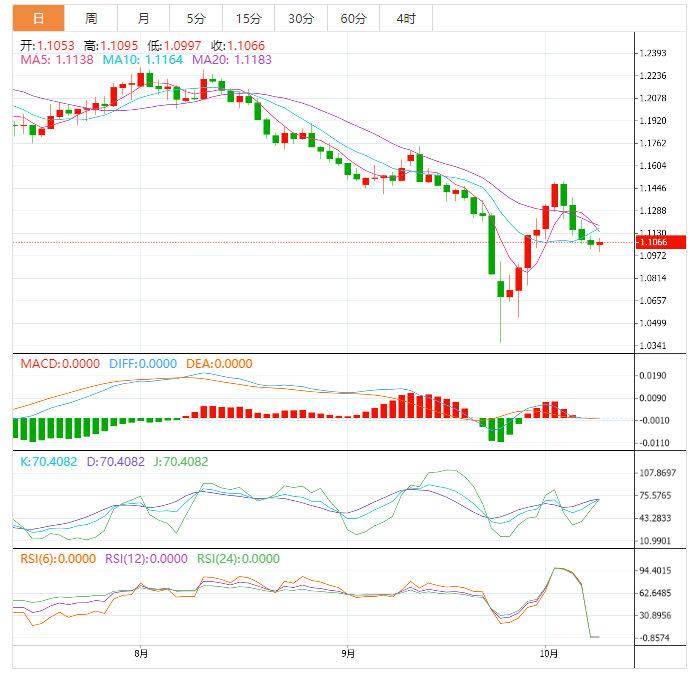Click the D:70.4082 label
The width and height of the screenshot is (692, 678).
[x=116, y=462]
